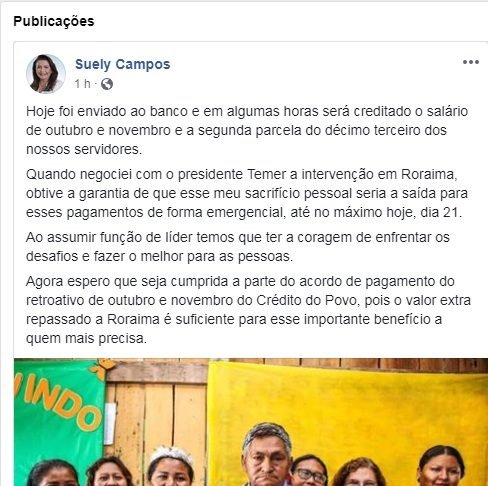Viewport: 488px width, 486px height.
Task: Open the Suely Campos profile name link
Action: tap(122, 64)
